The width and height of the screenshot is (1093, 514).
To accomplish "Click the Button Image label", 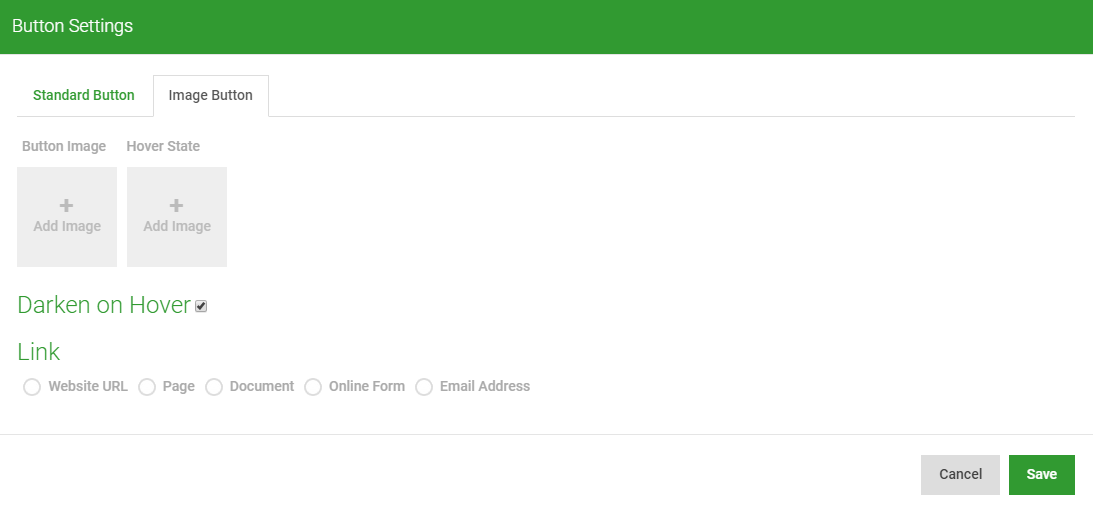I will (64, 146).
